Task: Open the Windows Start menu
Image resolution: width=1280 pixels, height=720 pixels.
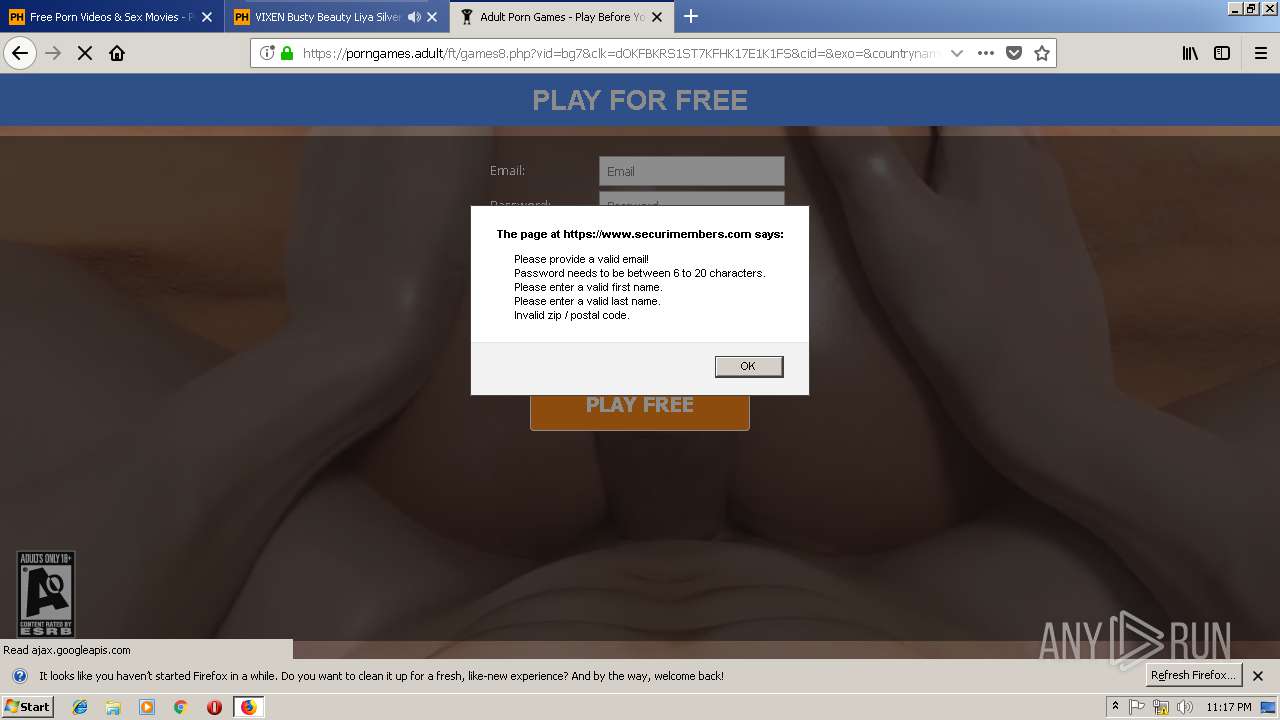Action: [x=28, y=707]
